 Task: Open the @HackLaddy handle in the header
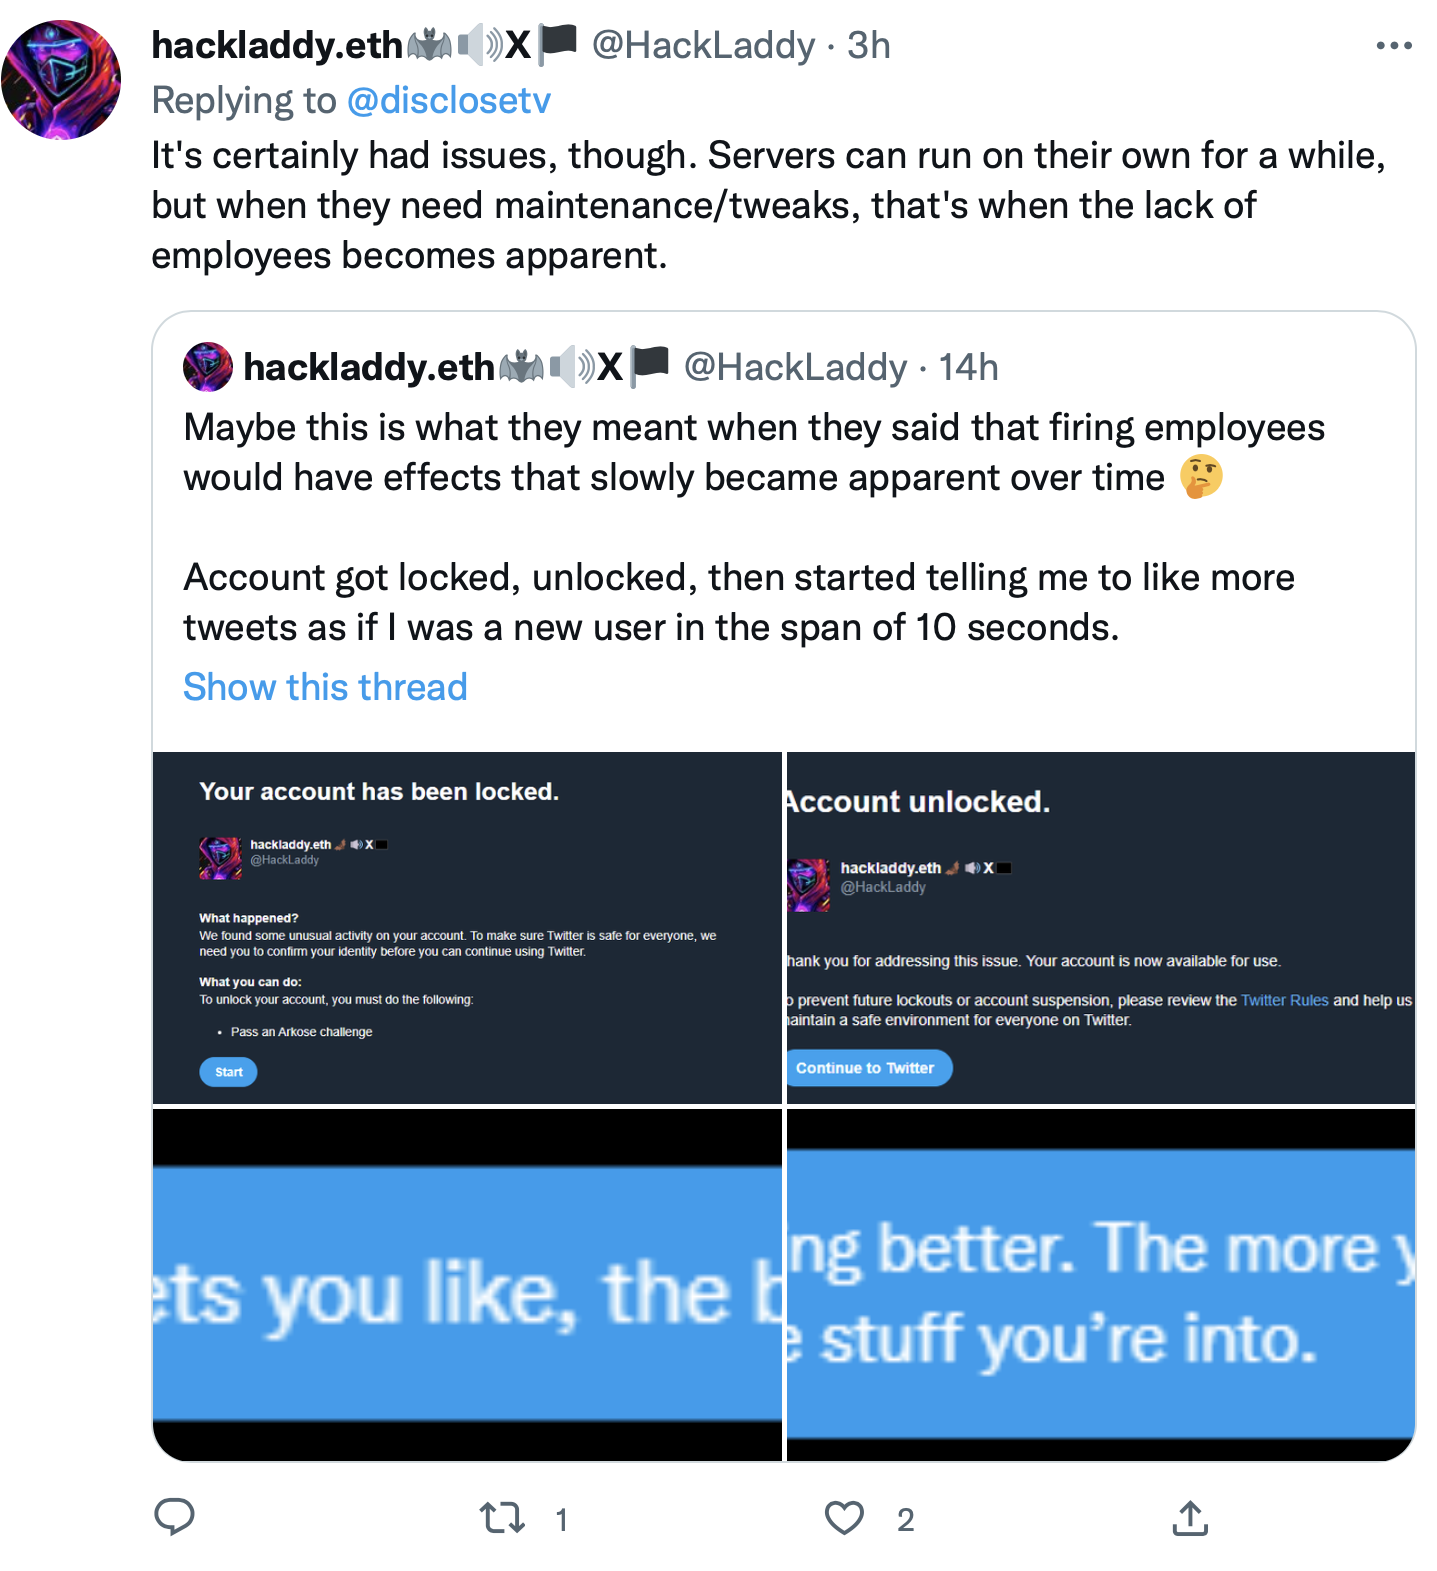[x=703, y=46]
